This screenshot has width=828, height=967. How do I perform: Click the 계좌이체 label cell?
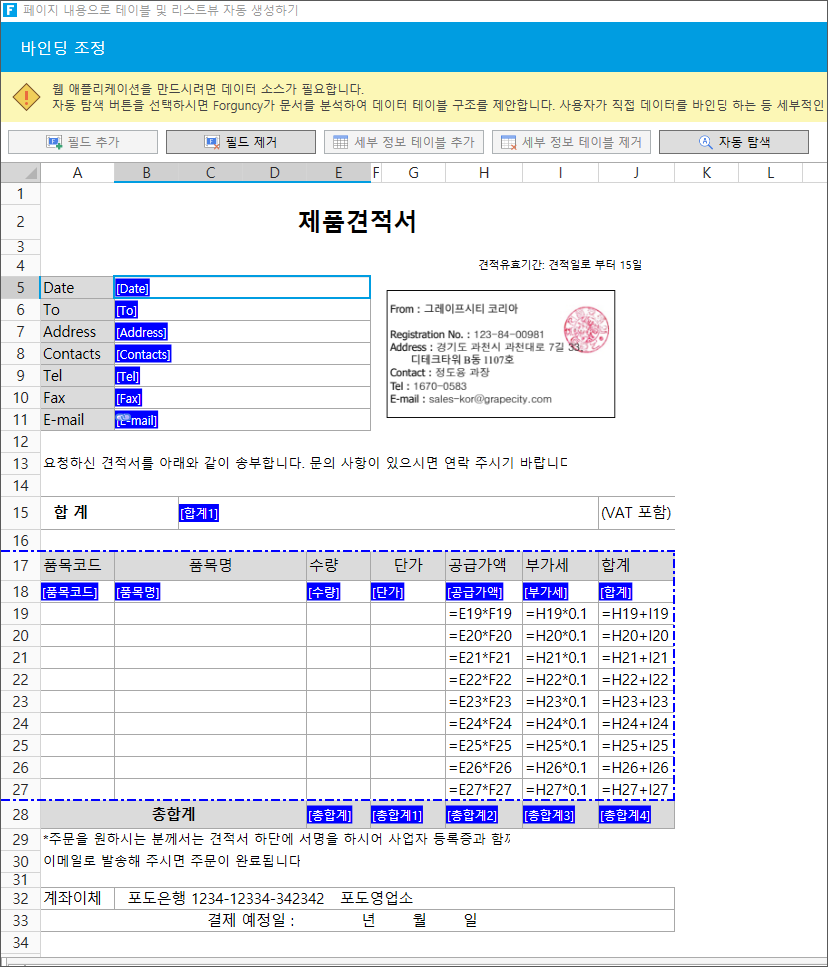[72, 898]
